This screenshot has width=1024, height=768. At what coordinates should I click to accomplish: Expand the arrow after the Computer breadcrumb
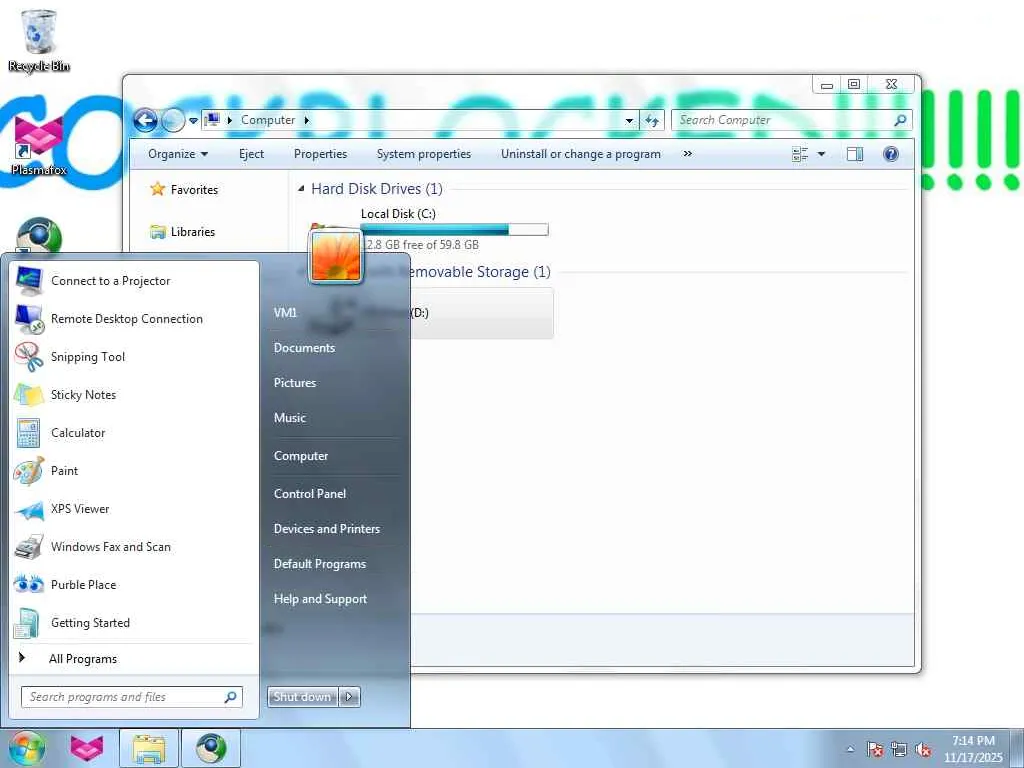click(x=307, y=120)
